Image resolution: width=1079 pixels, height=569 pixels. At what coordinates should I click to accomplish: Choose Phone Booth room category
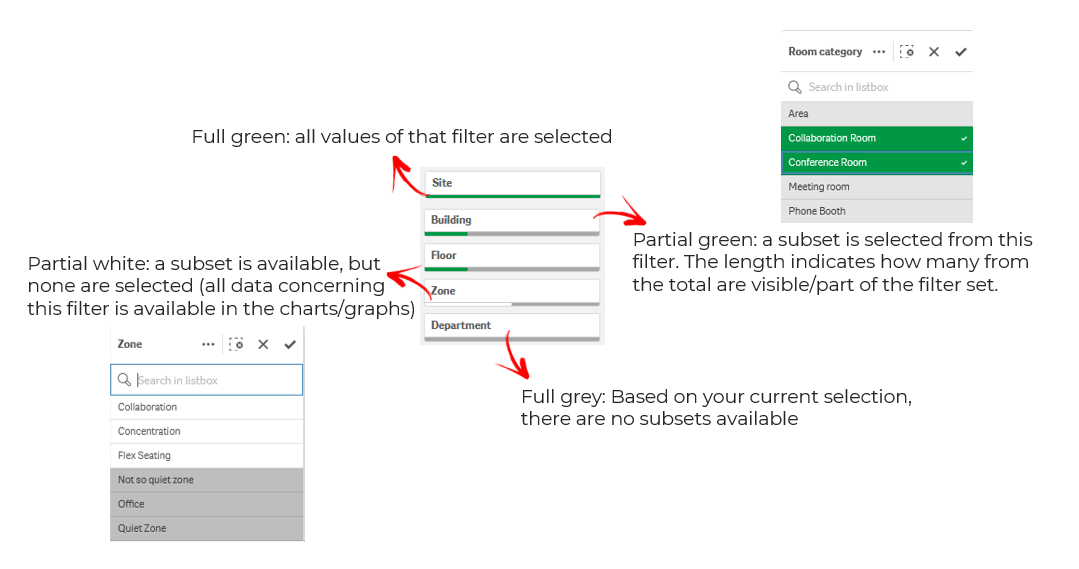877,211
